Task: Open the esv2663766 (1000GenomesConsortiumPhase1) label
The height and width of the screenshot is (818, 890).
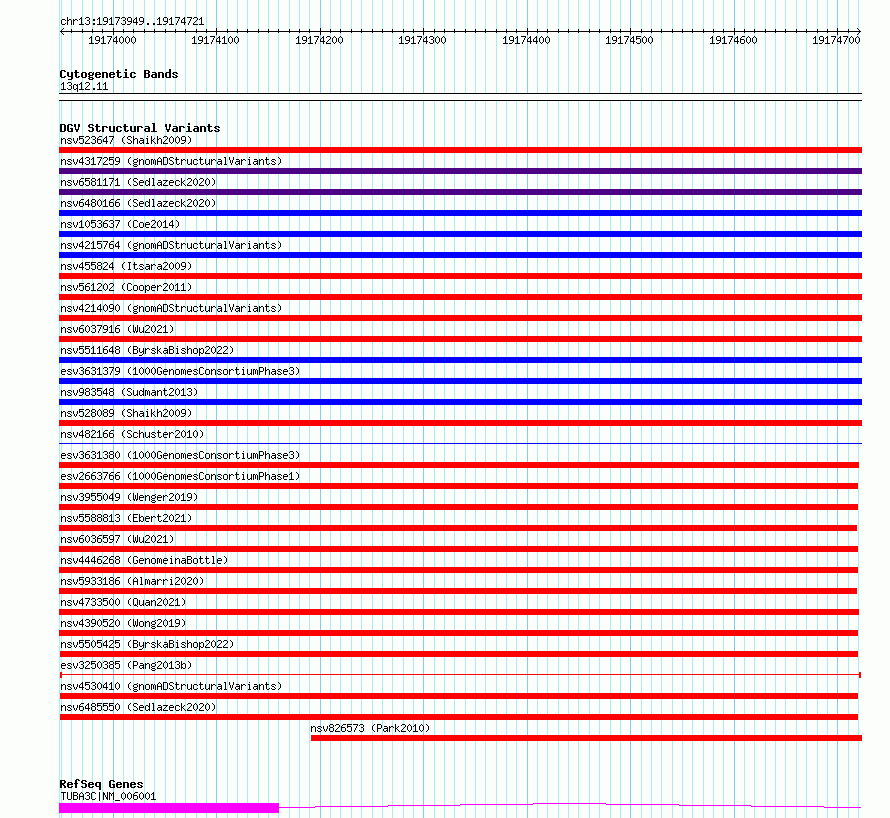Action: pyautogui.click(x=180, y=476)
